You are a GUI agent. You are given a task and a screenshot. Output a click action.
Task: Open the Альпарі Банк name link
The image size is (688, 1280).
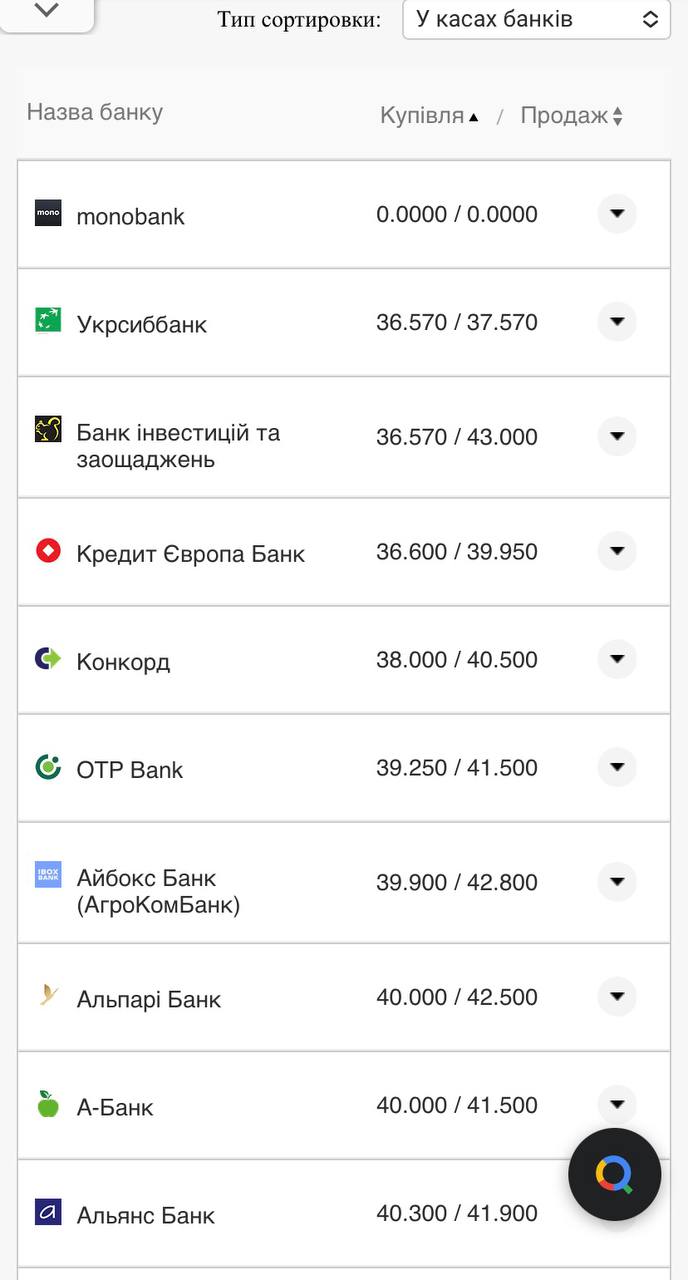(x=149, y=999)
